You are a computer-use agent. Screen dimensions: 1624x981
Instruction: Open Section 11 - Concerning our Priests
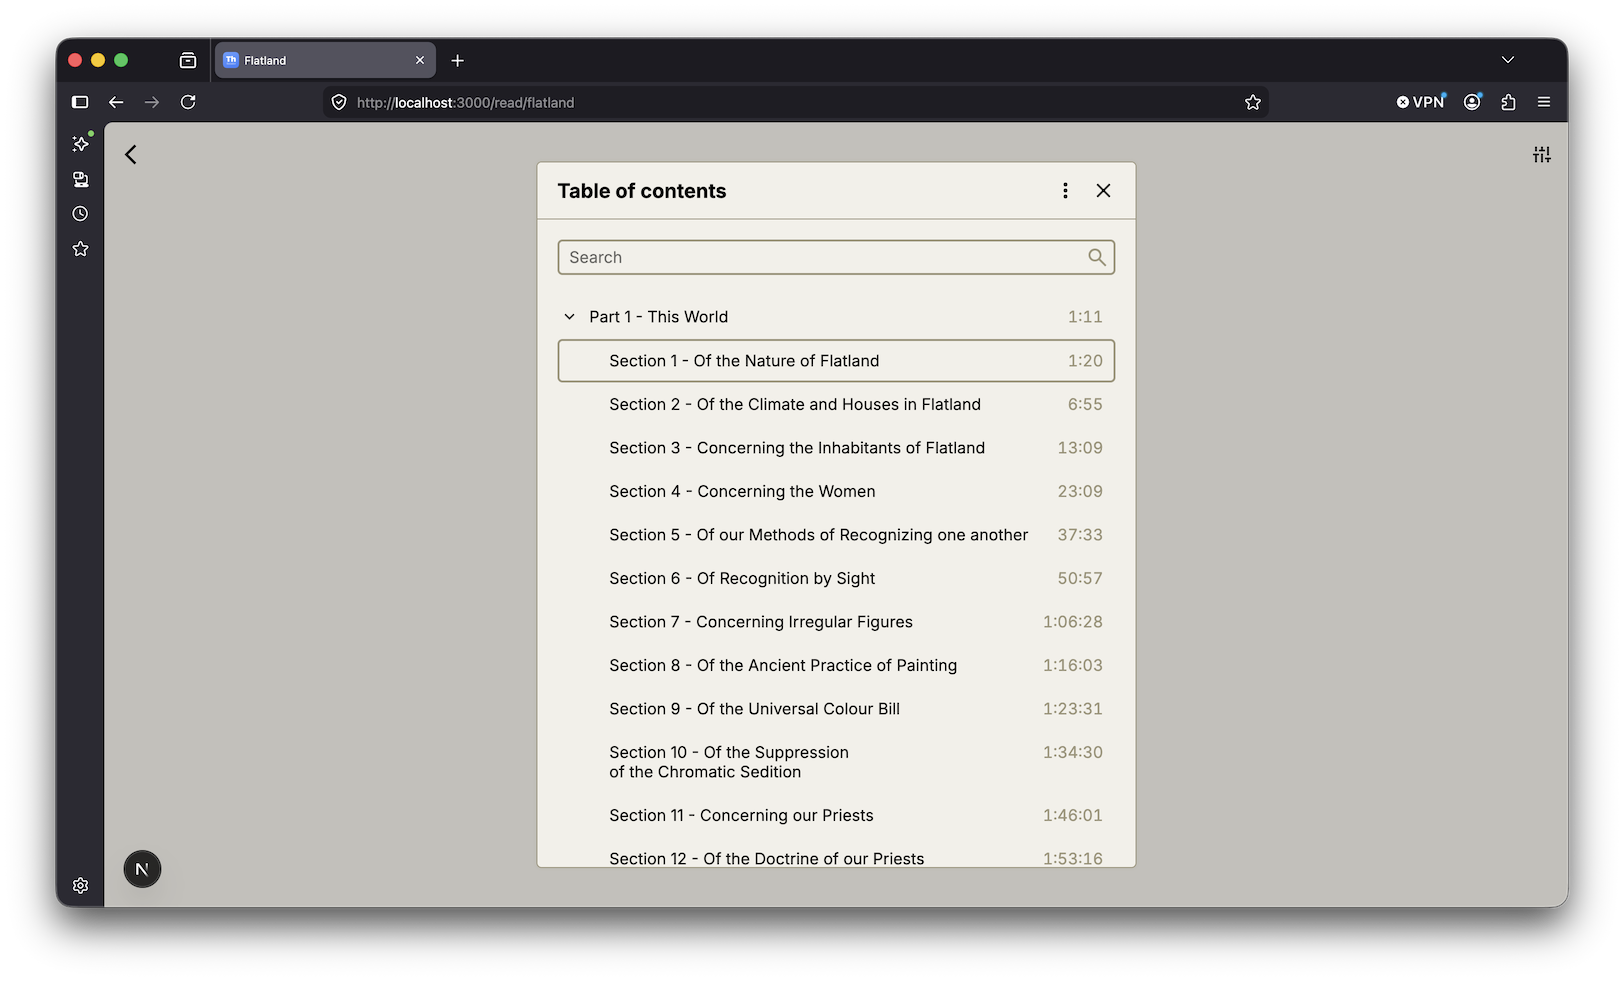[836, 816]
